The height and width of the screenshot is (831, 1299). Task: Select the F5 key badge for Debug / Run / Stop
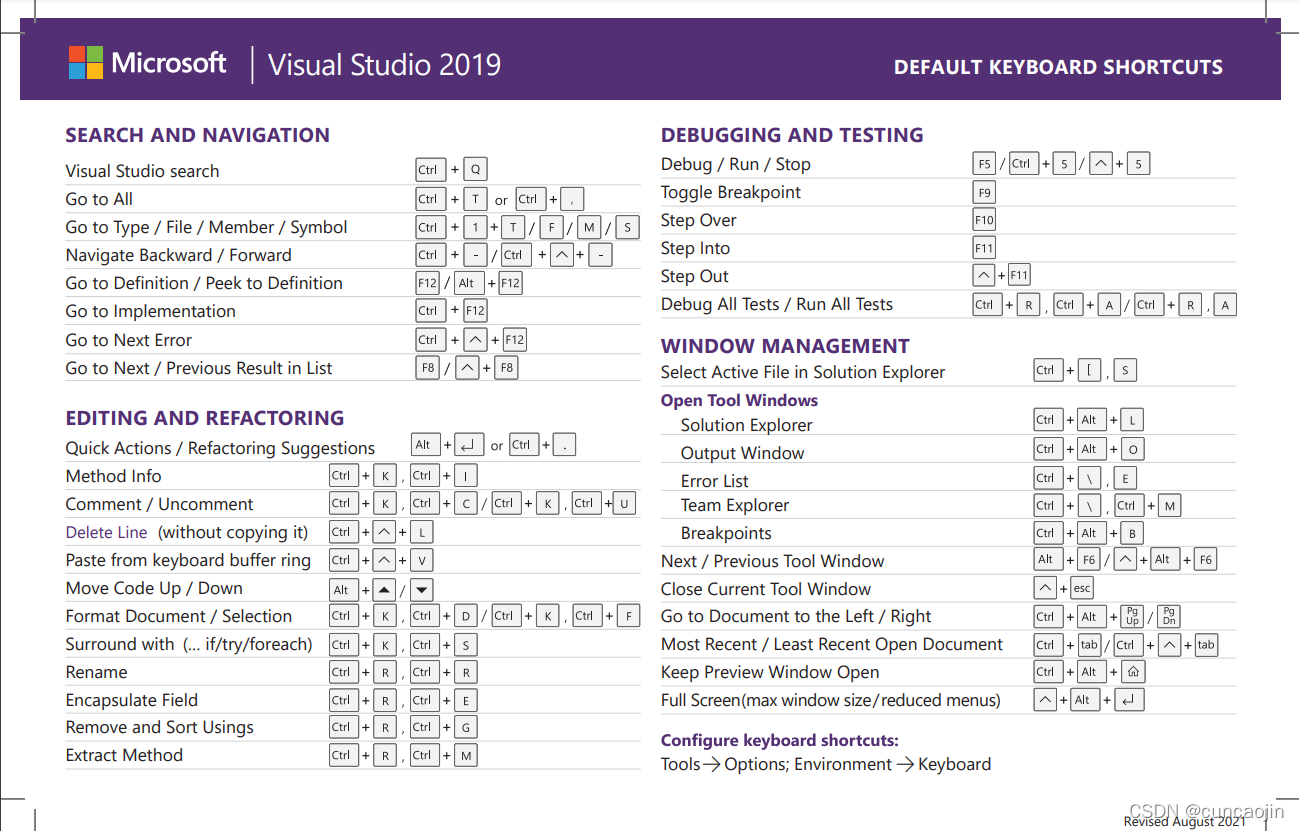tap(983, 163)
